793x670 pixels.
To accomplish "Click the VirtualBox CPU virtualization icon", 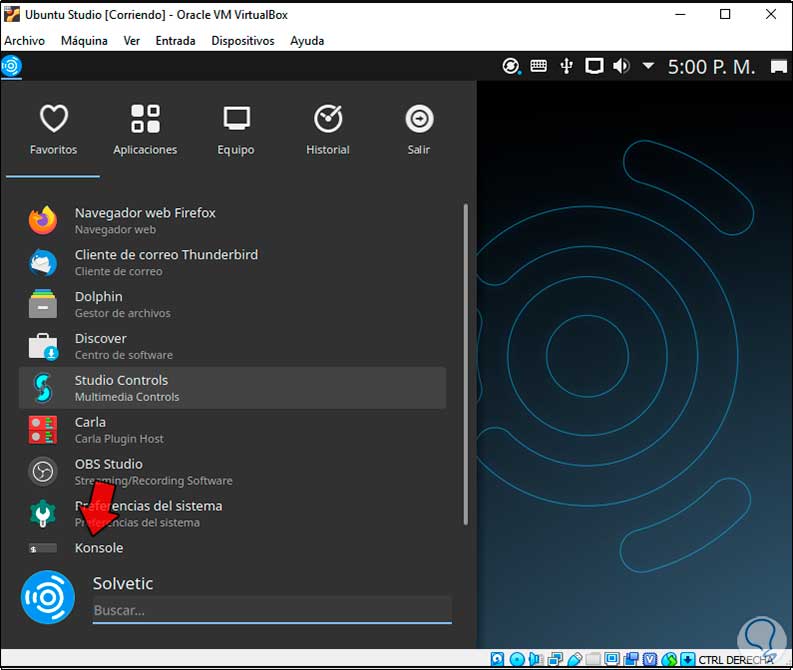I will pyautogui.click(x=650, y=659).
